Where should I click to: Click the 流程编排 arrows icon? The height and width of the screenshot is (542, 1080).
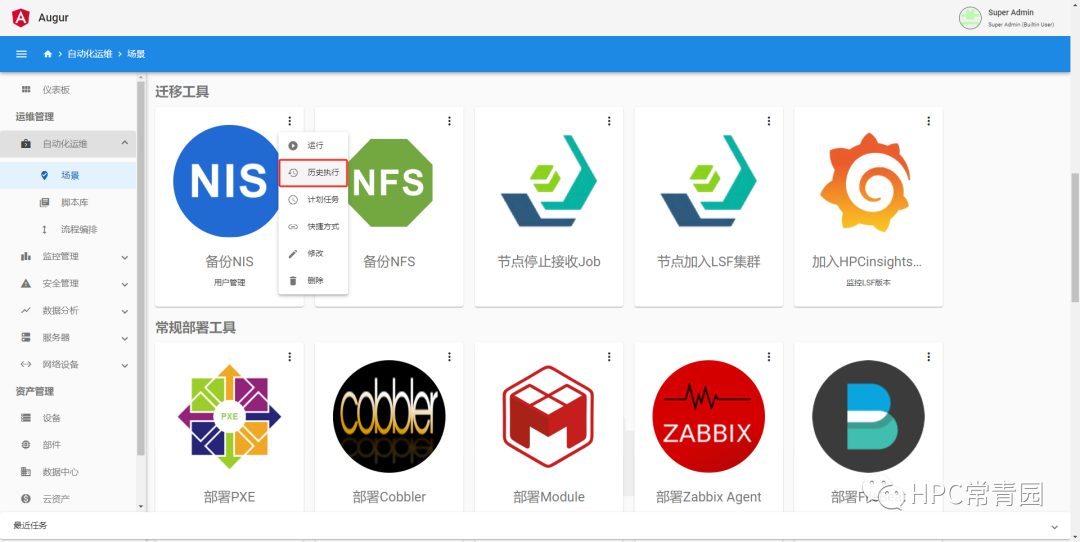pos(45,229)
